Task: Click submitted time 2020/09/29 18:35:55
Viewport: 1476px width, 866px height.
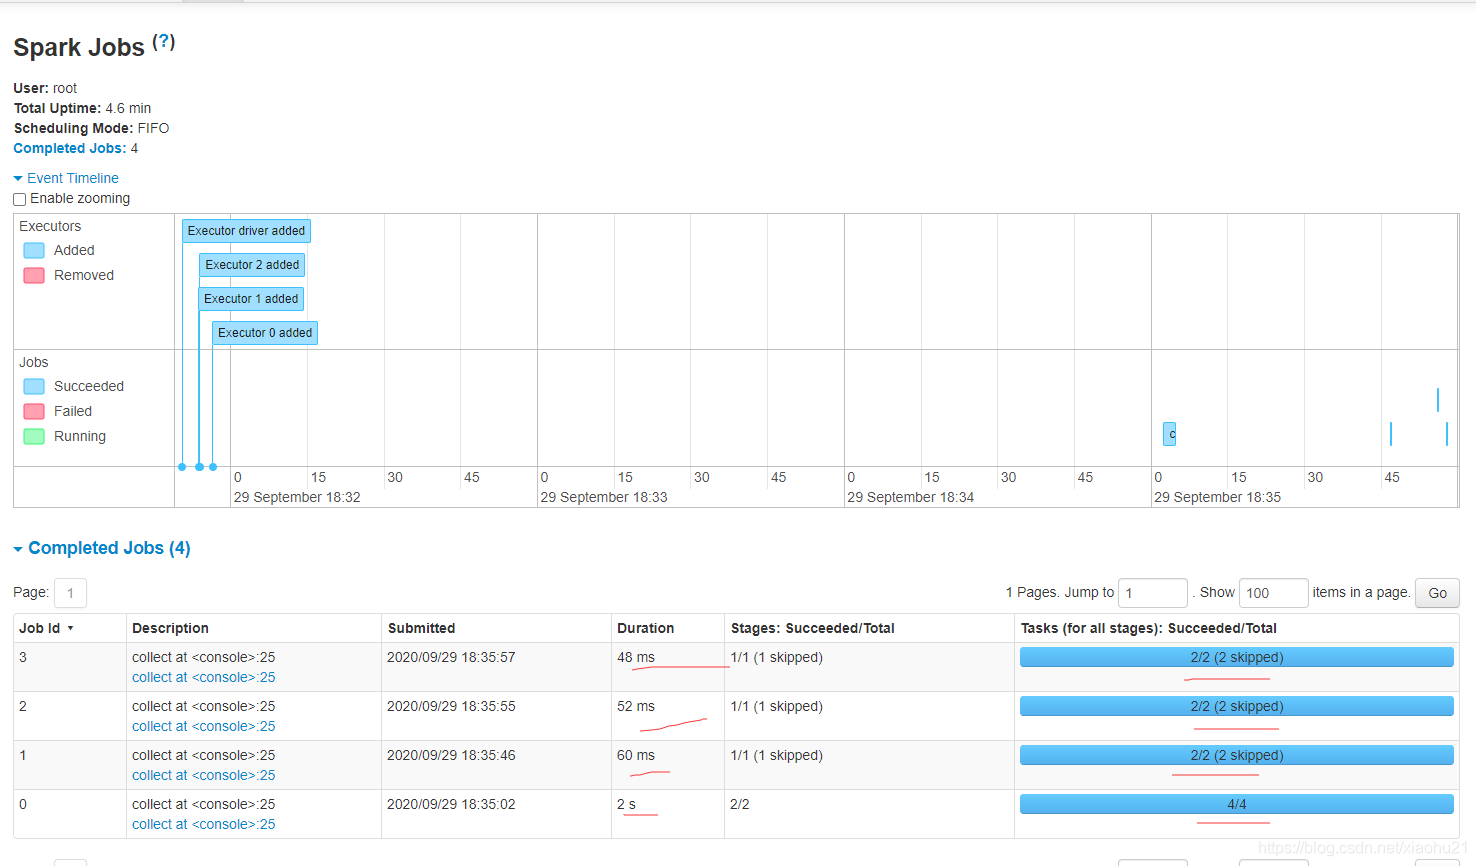Action: click(x=451, y=706)
